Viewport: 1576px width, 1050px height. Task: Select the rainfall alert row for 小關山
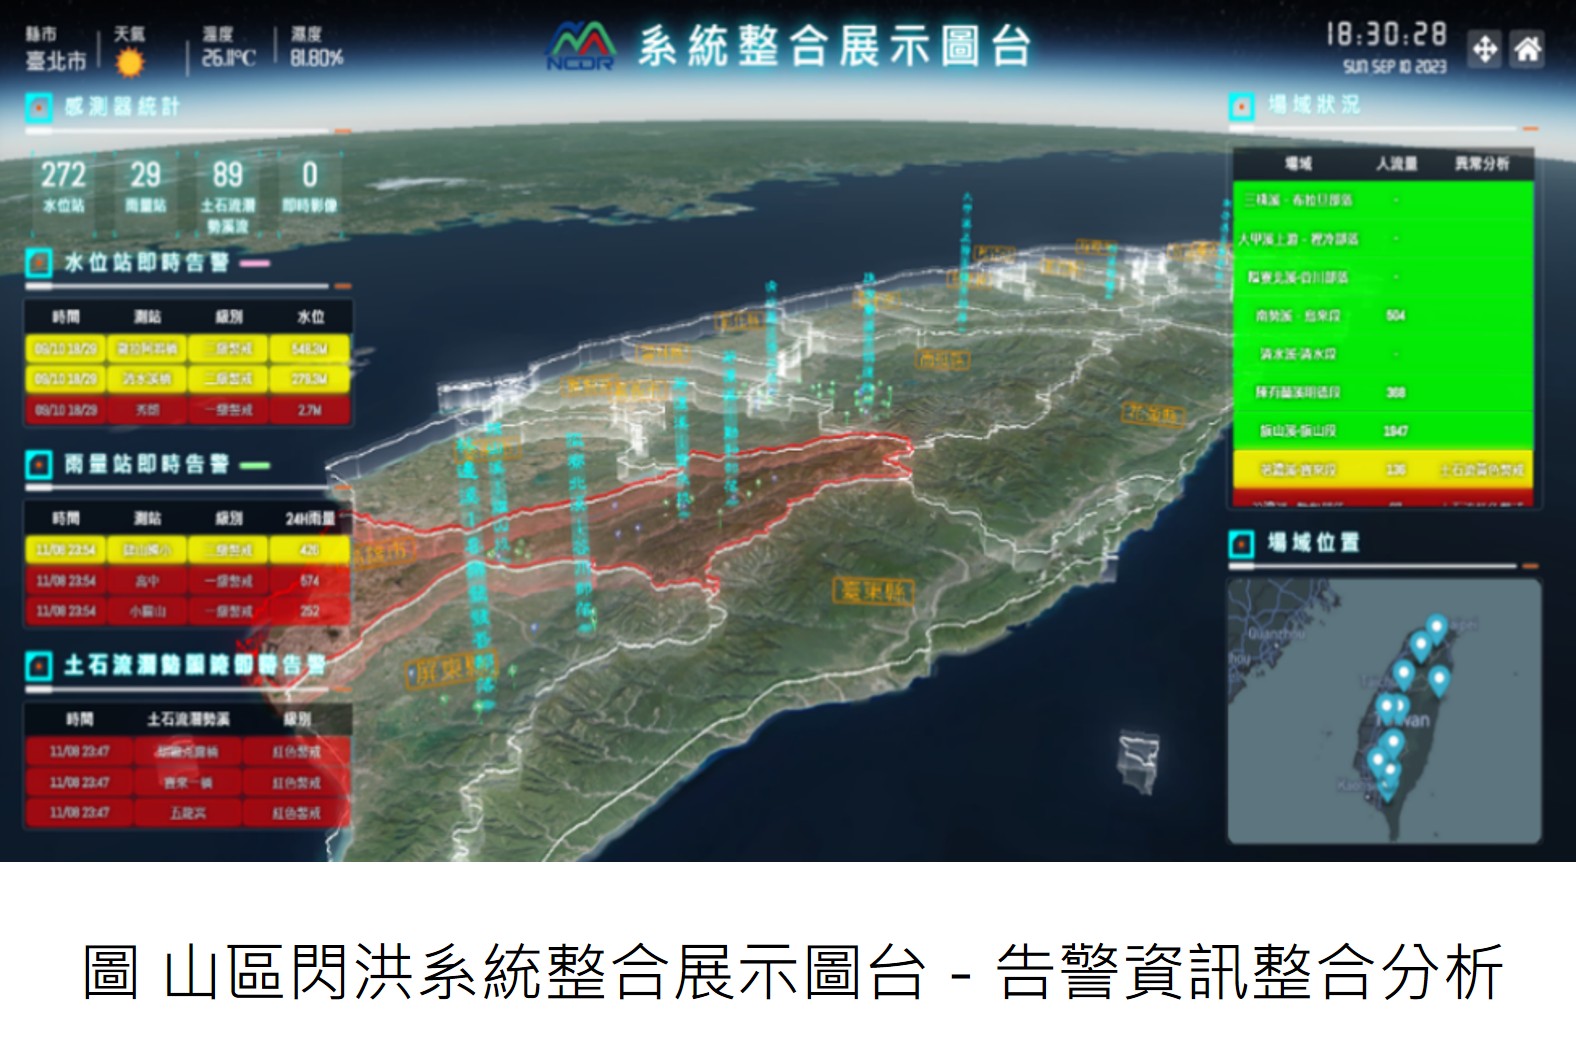[188, 611]
